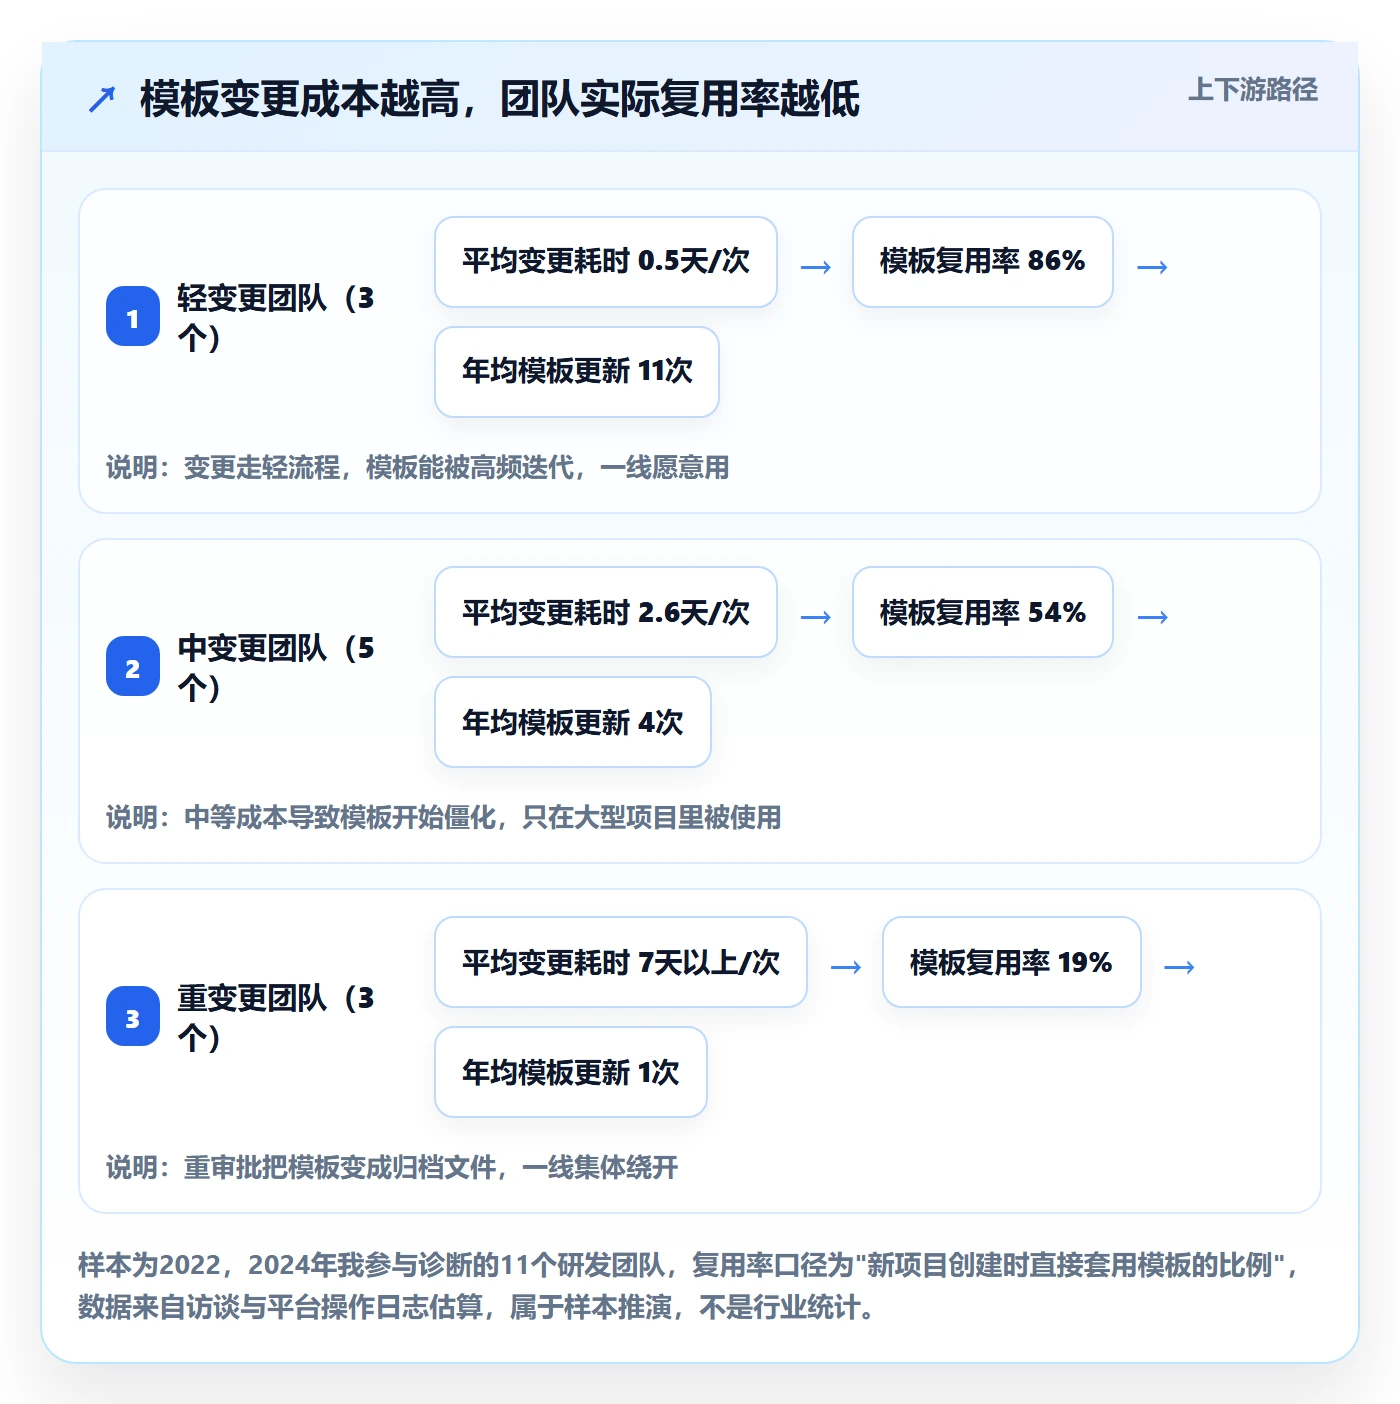
Task: Select the "轻变更团队（3个）" group label
Action: coord(276,317)
